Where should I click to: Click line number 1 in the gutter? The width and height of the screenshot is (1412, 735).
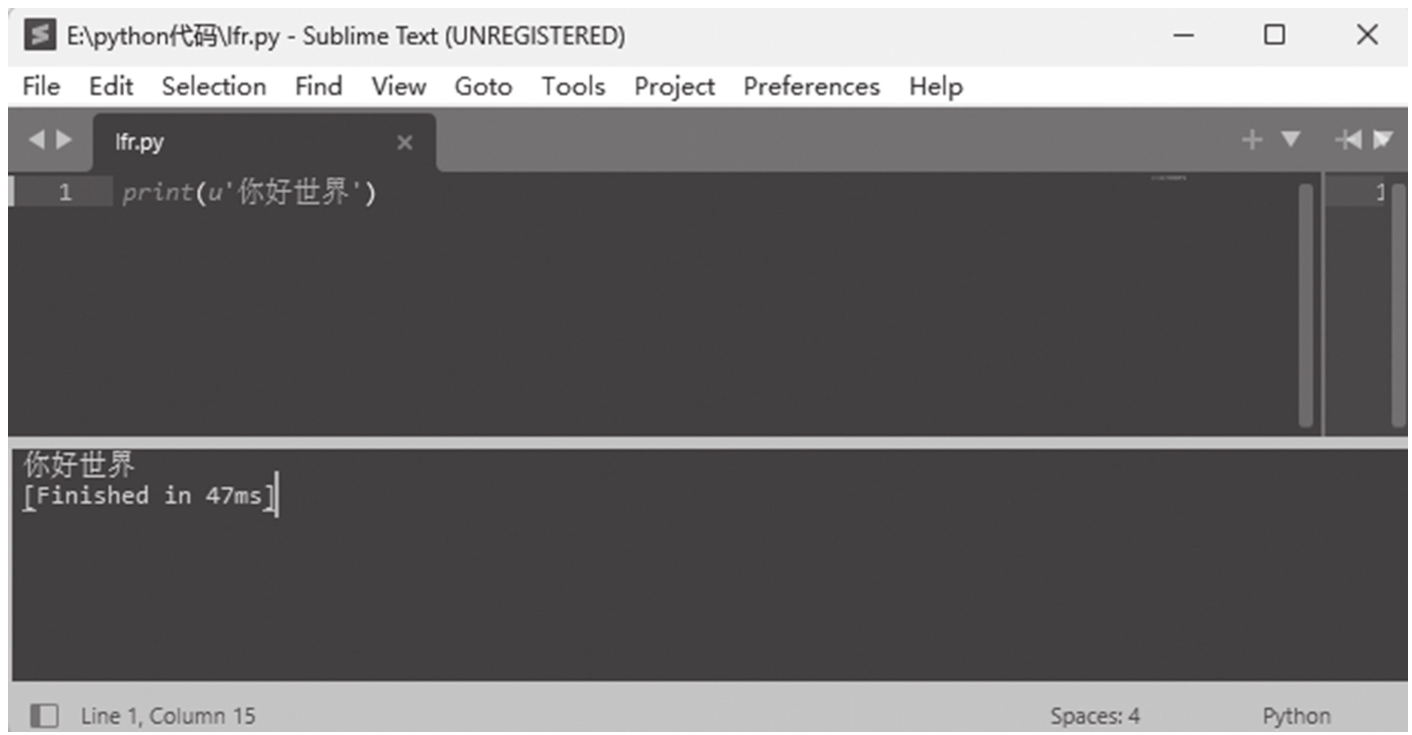tap(65, 193)
